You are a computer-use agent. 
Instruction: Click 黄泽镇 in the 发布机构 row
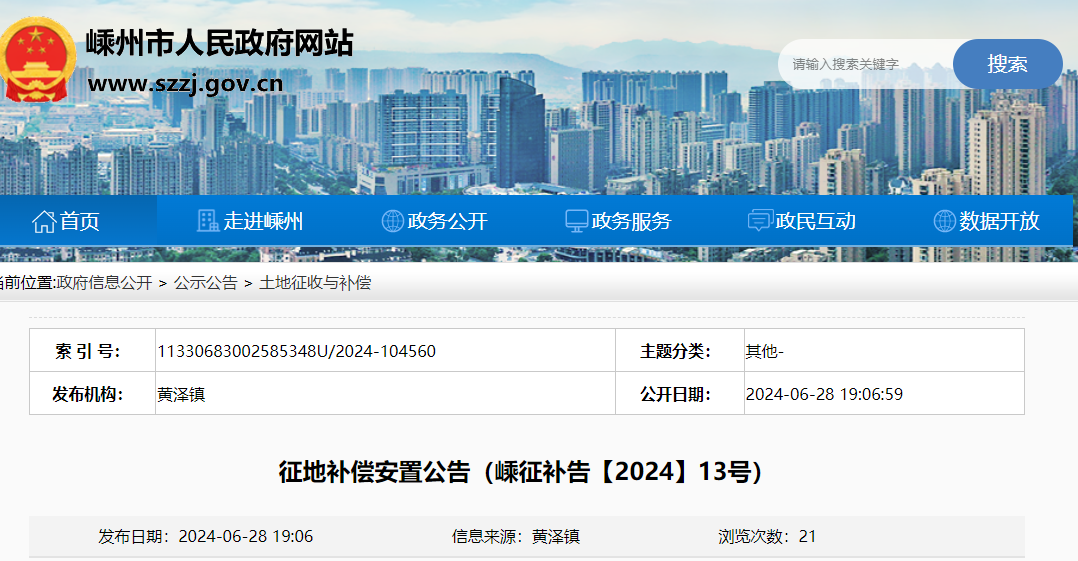181,394
